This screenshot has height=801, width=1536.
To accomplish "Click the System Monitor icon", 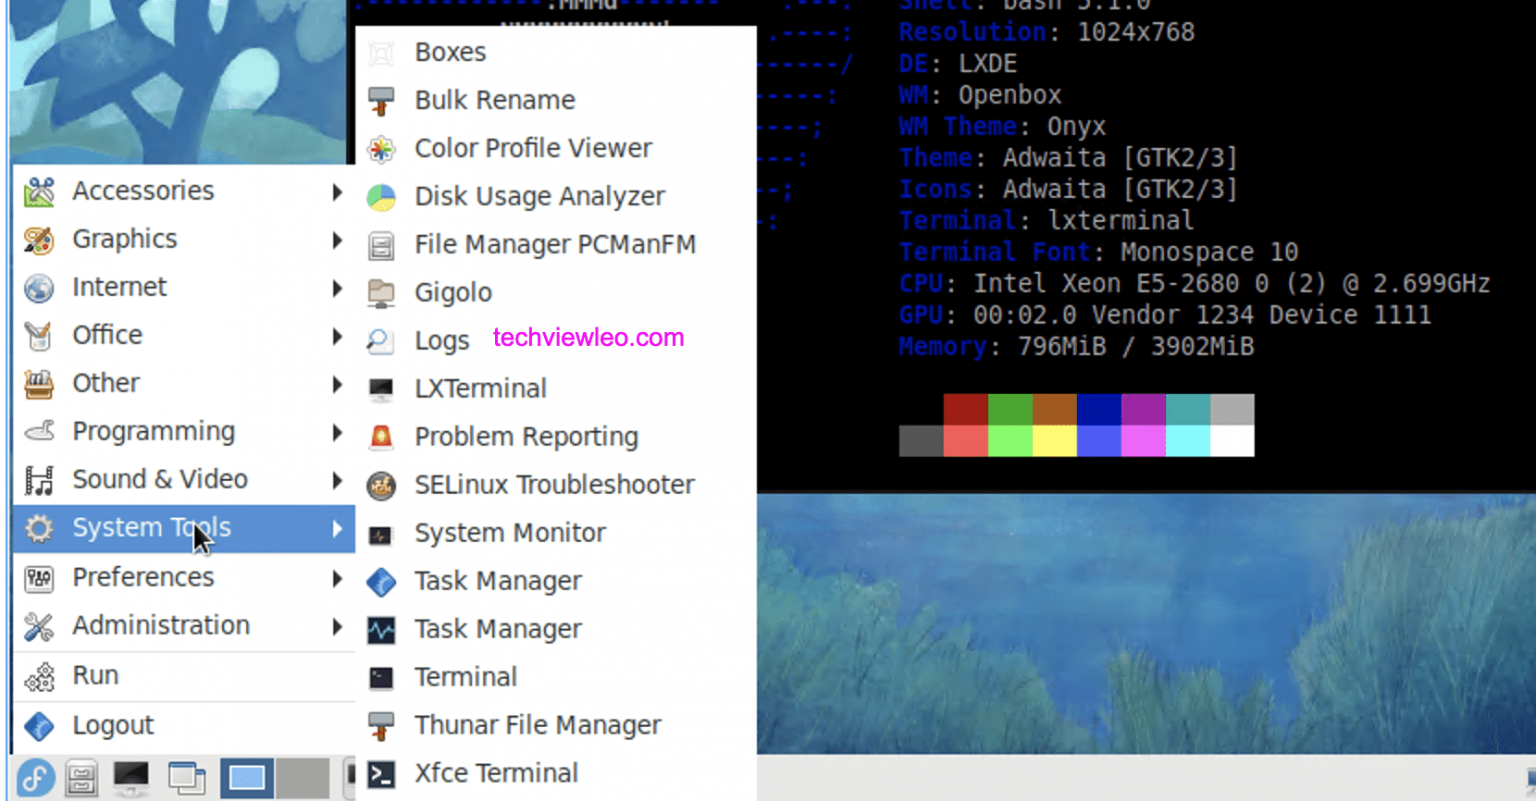I will [x=381, y=534].
